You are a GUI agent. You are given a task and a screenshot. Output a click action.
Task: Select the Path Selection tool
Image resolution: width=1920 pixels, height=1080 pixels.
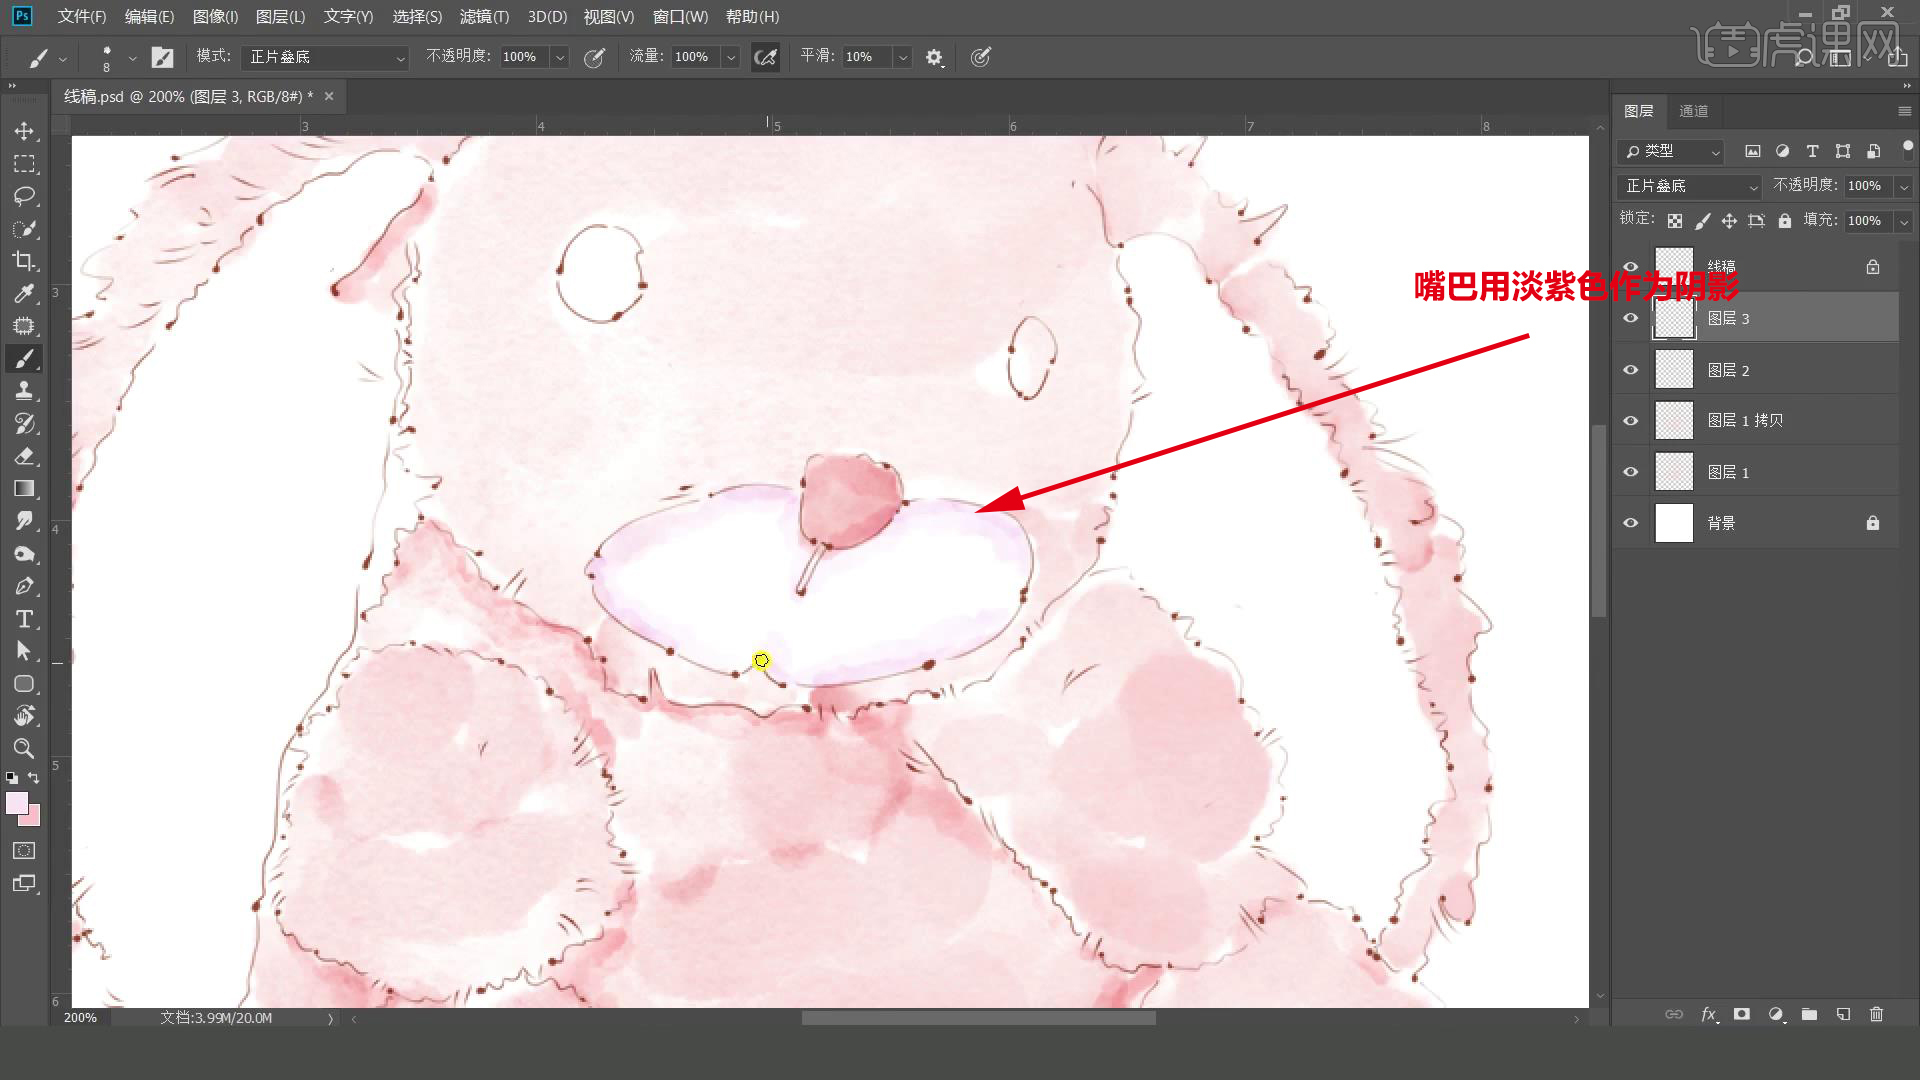click(x=24, y=651)
